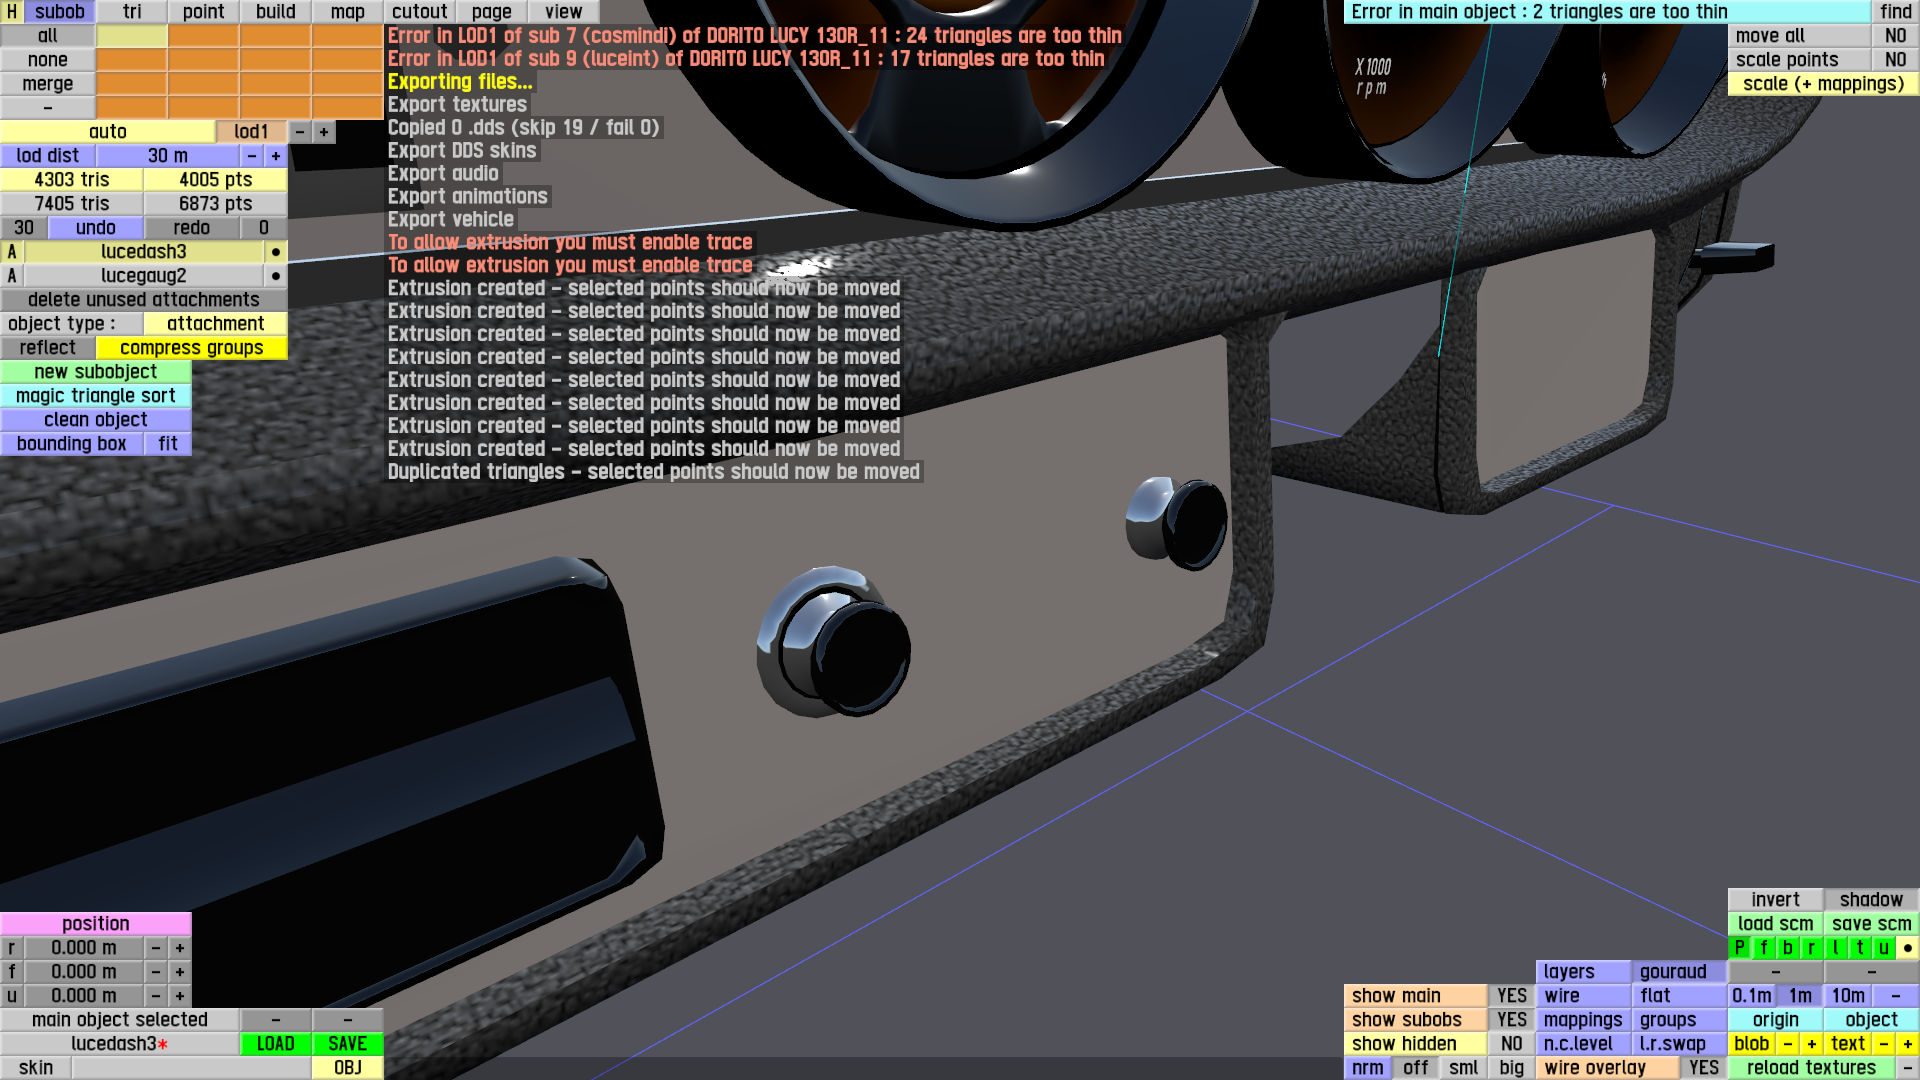
Task: Click the dot after the 'u' view button
Action: [x=1908, y=948]
